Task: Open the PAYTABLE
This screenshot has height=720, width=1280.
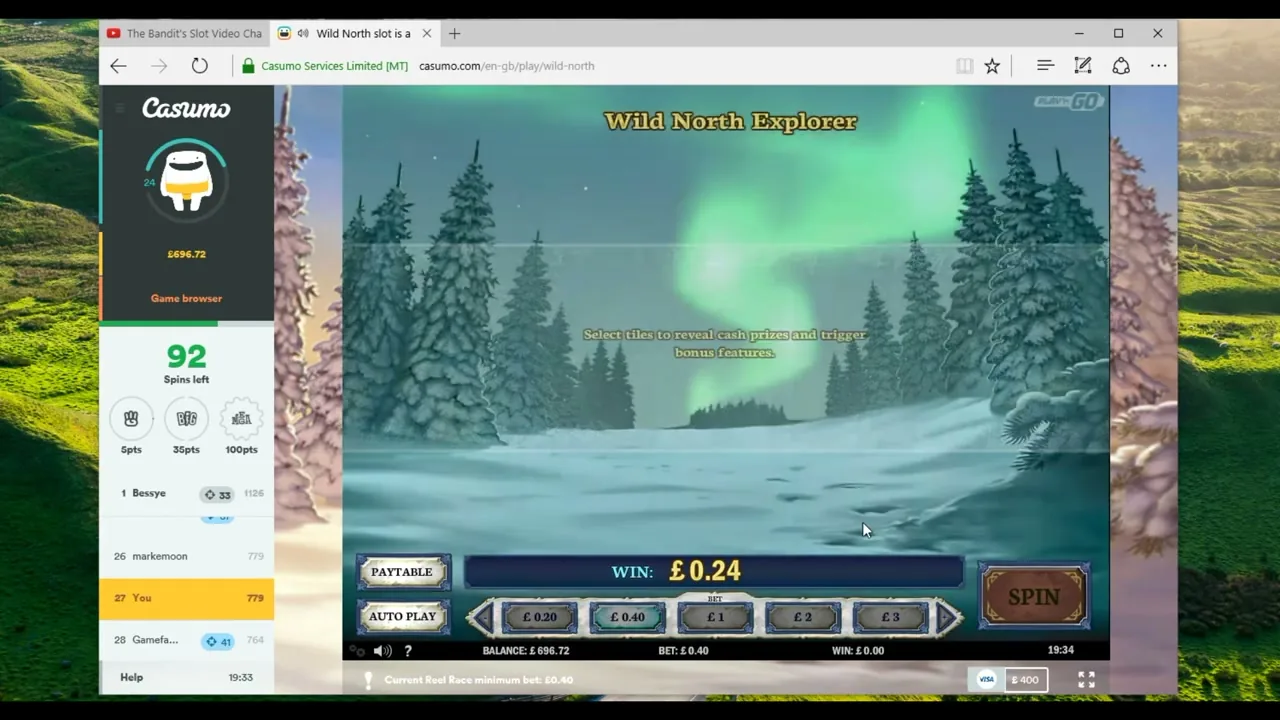Action: pos(403,572)
